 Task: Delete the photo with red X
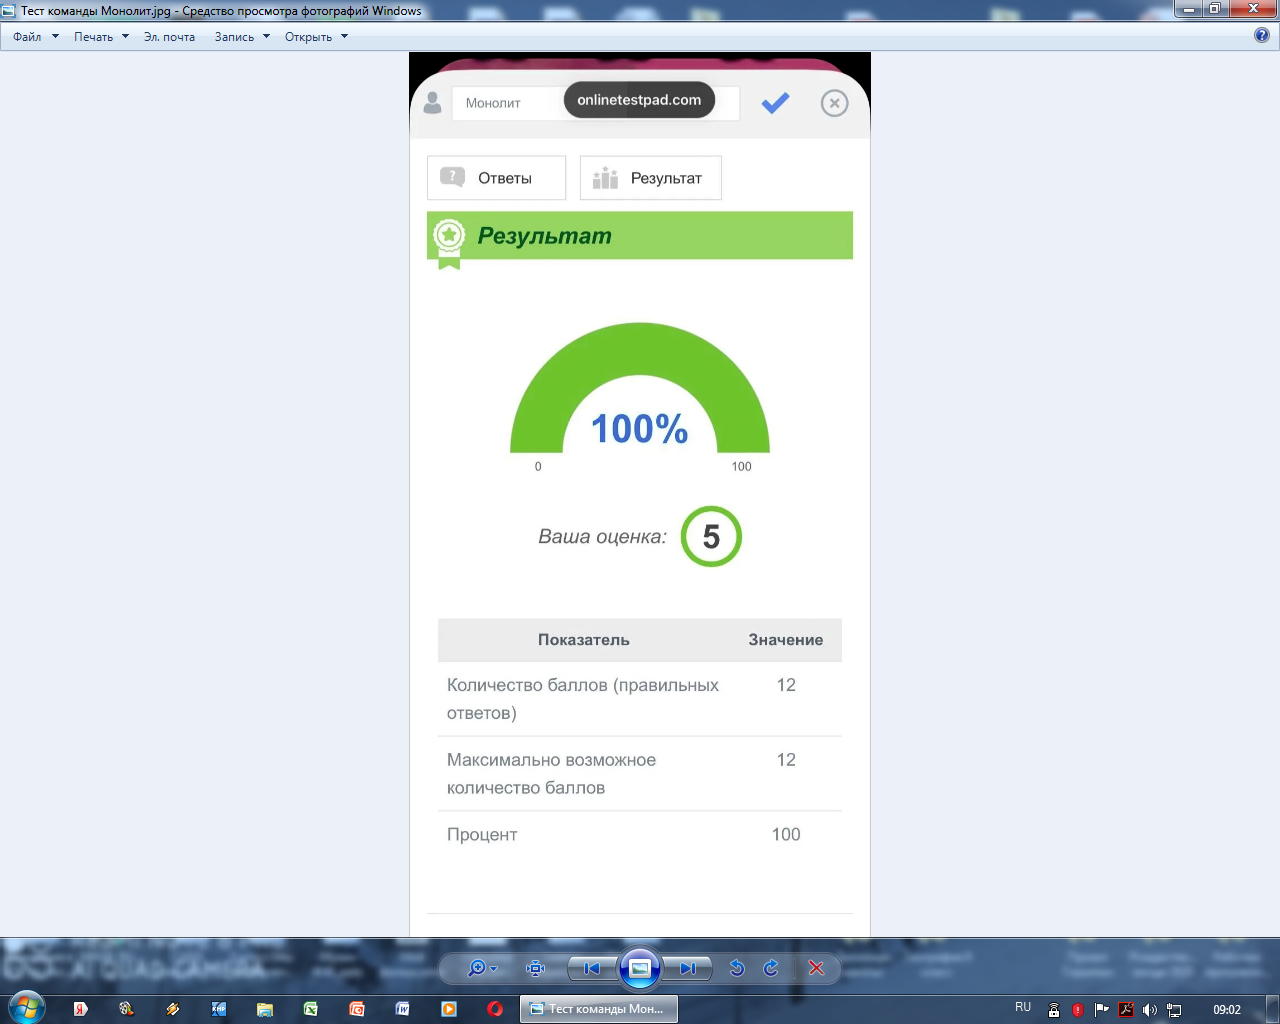click(816, 968)
